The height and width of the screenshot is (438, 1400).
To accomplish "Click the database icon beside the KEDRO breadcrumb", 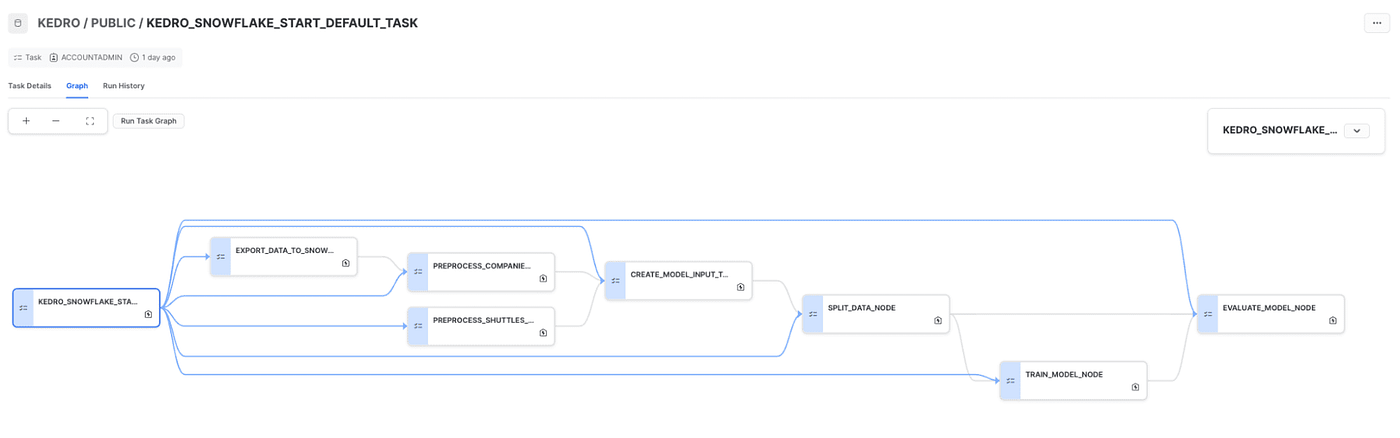I will (x=18, y=23).
